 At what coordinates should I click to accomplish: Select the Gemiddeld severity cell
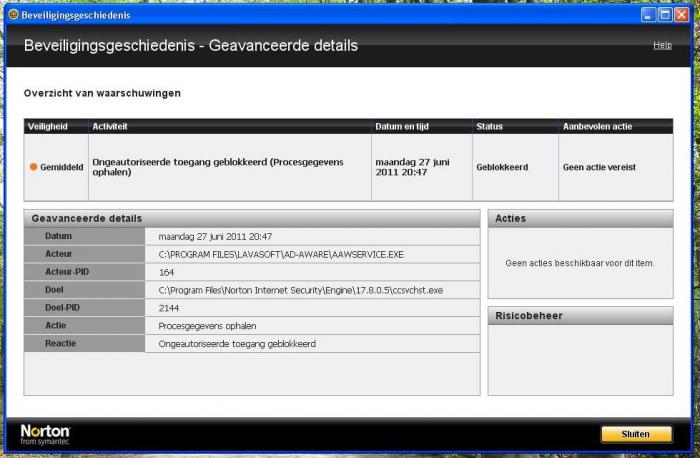(56, 167)
